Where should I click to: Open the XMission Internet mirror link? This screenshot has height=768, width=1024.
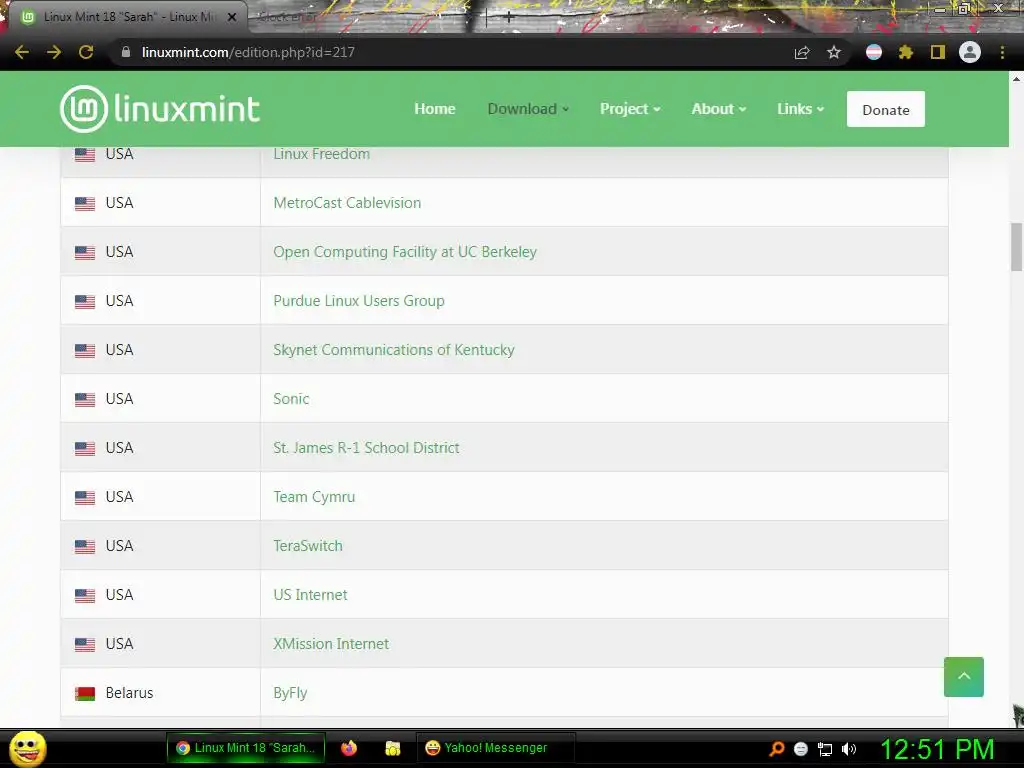(x=331, y=644)
